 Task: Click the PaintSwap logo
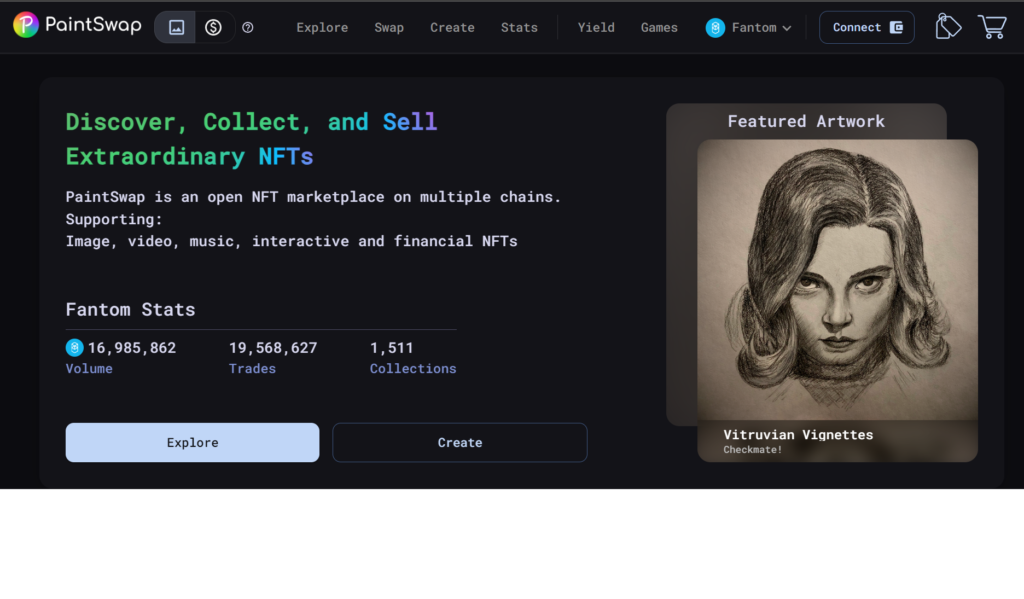pyautogui.click(x=77, y=25)
